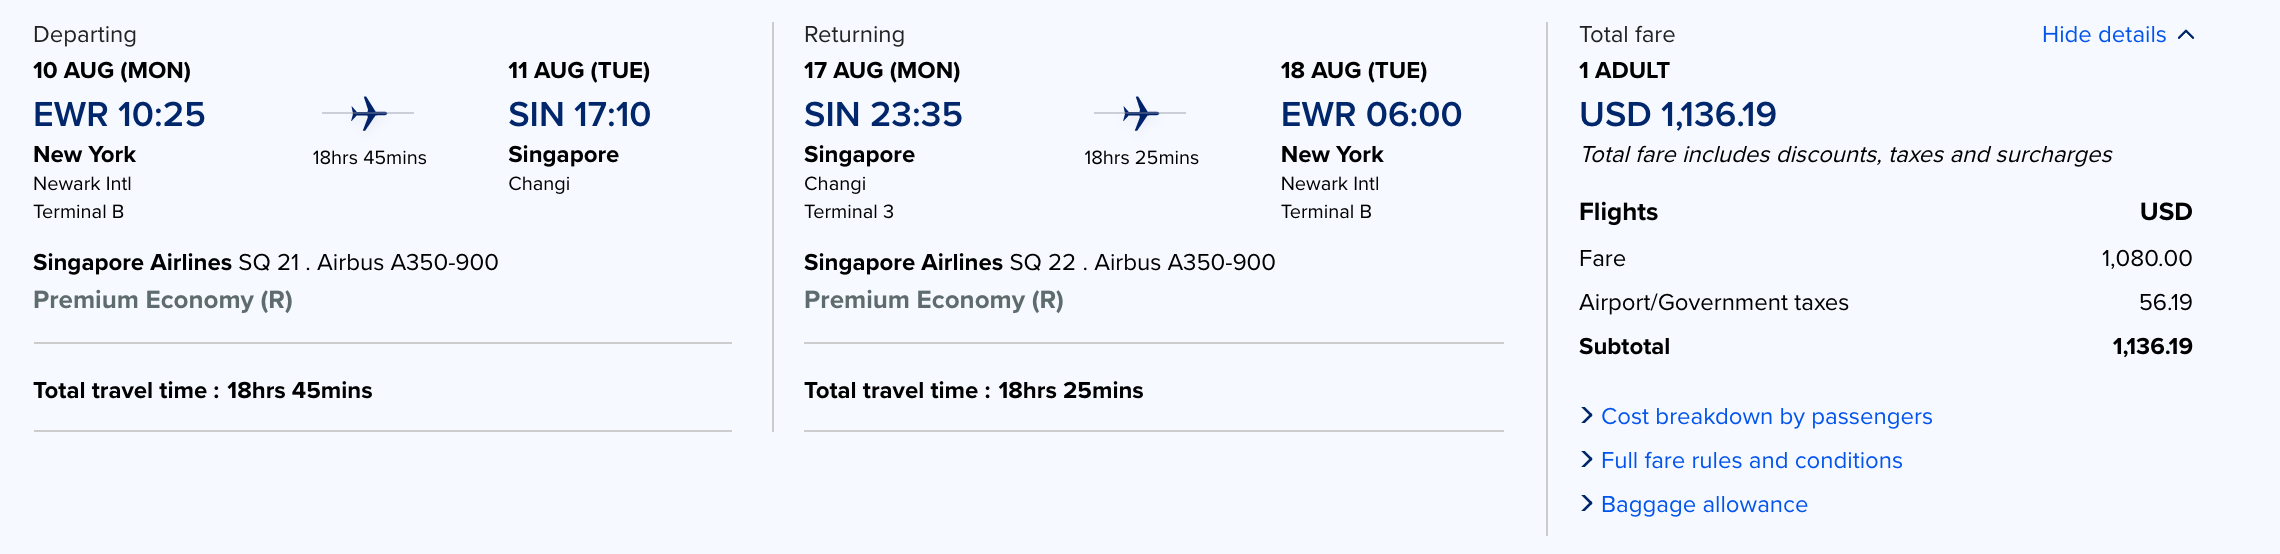2280x554 pixels.
Task: Click returning flight's Premium Economy (R) label
Action: (x=934, y=300)
